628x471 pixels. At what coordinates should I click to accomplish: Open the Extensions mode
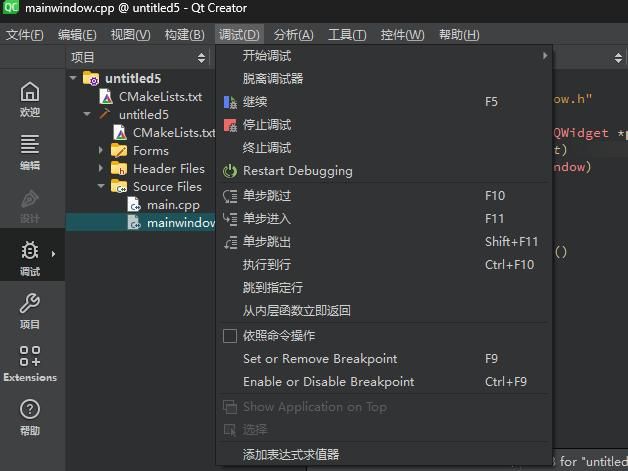pyautogui.click(x=30, y=364)
